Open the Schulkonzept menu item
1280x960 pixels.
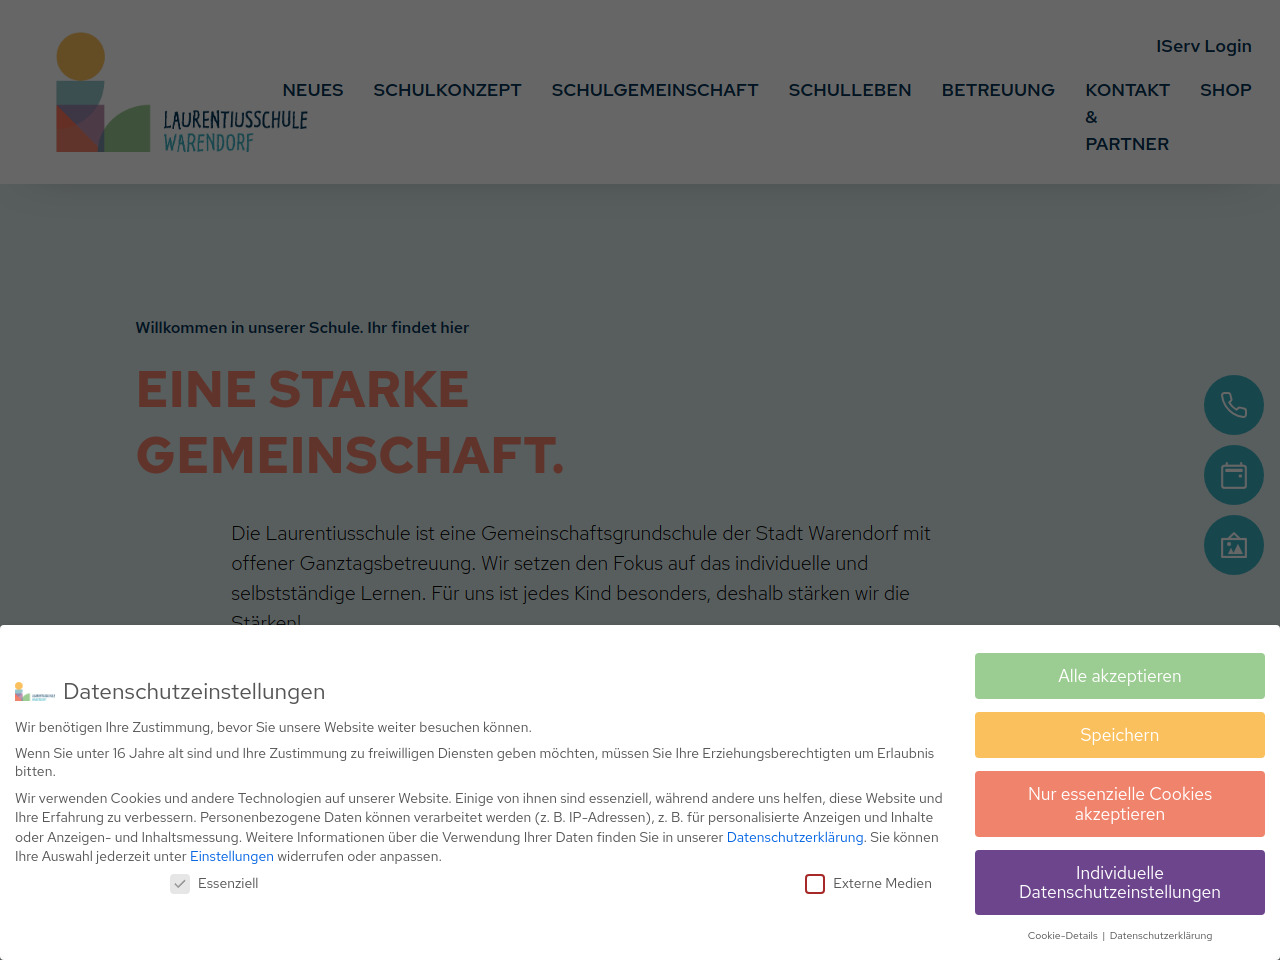(x=447, y=90)
